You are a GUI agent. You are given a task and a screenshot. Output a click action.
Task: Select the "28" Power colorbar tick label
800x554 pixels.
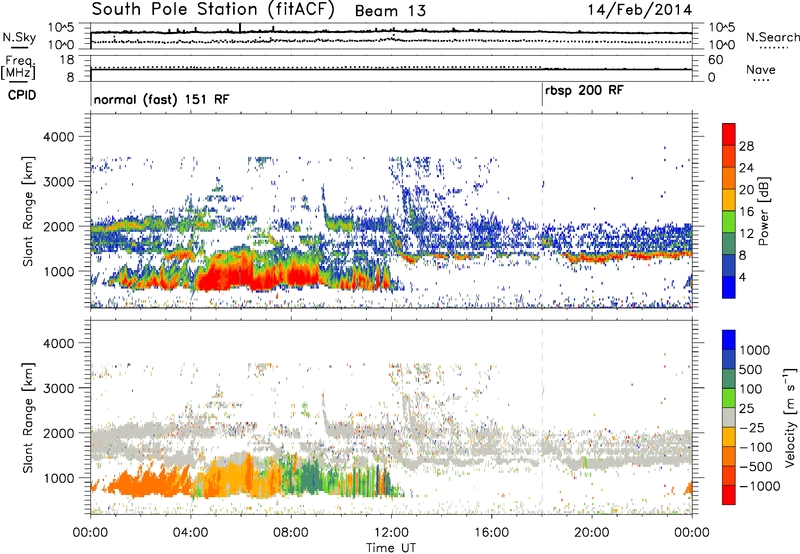[x=746, y=146]
